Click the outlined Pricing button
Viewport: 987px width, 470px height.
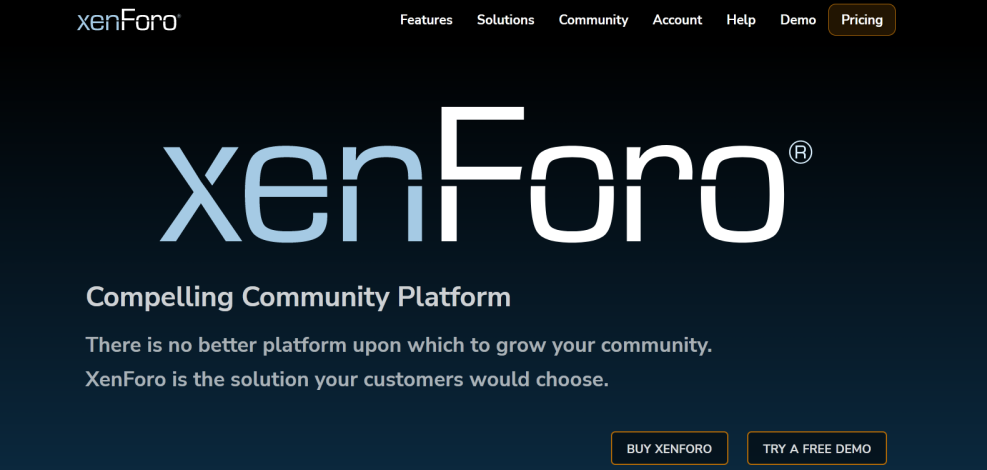(861, 20)
